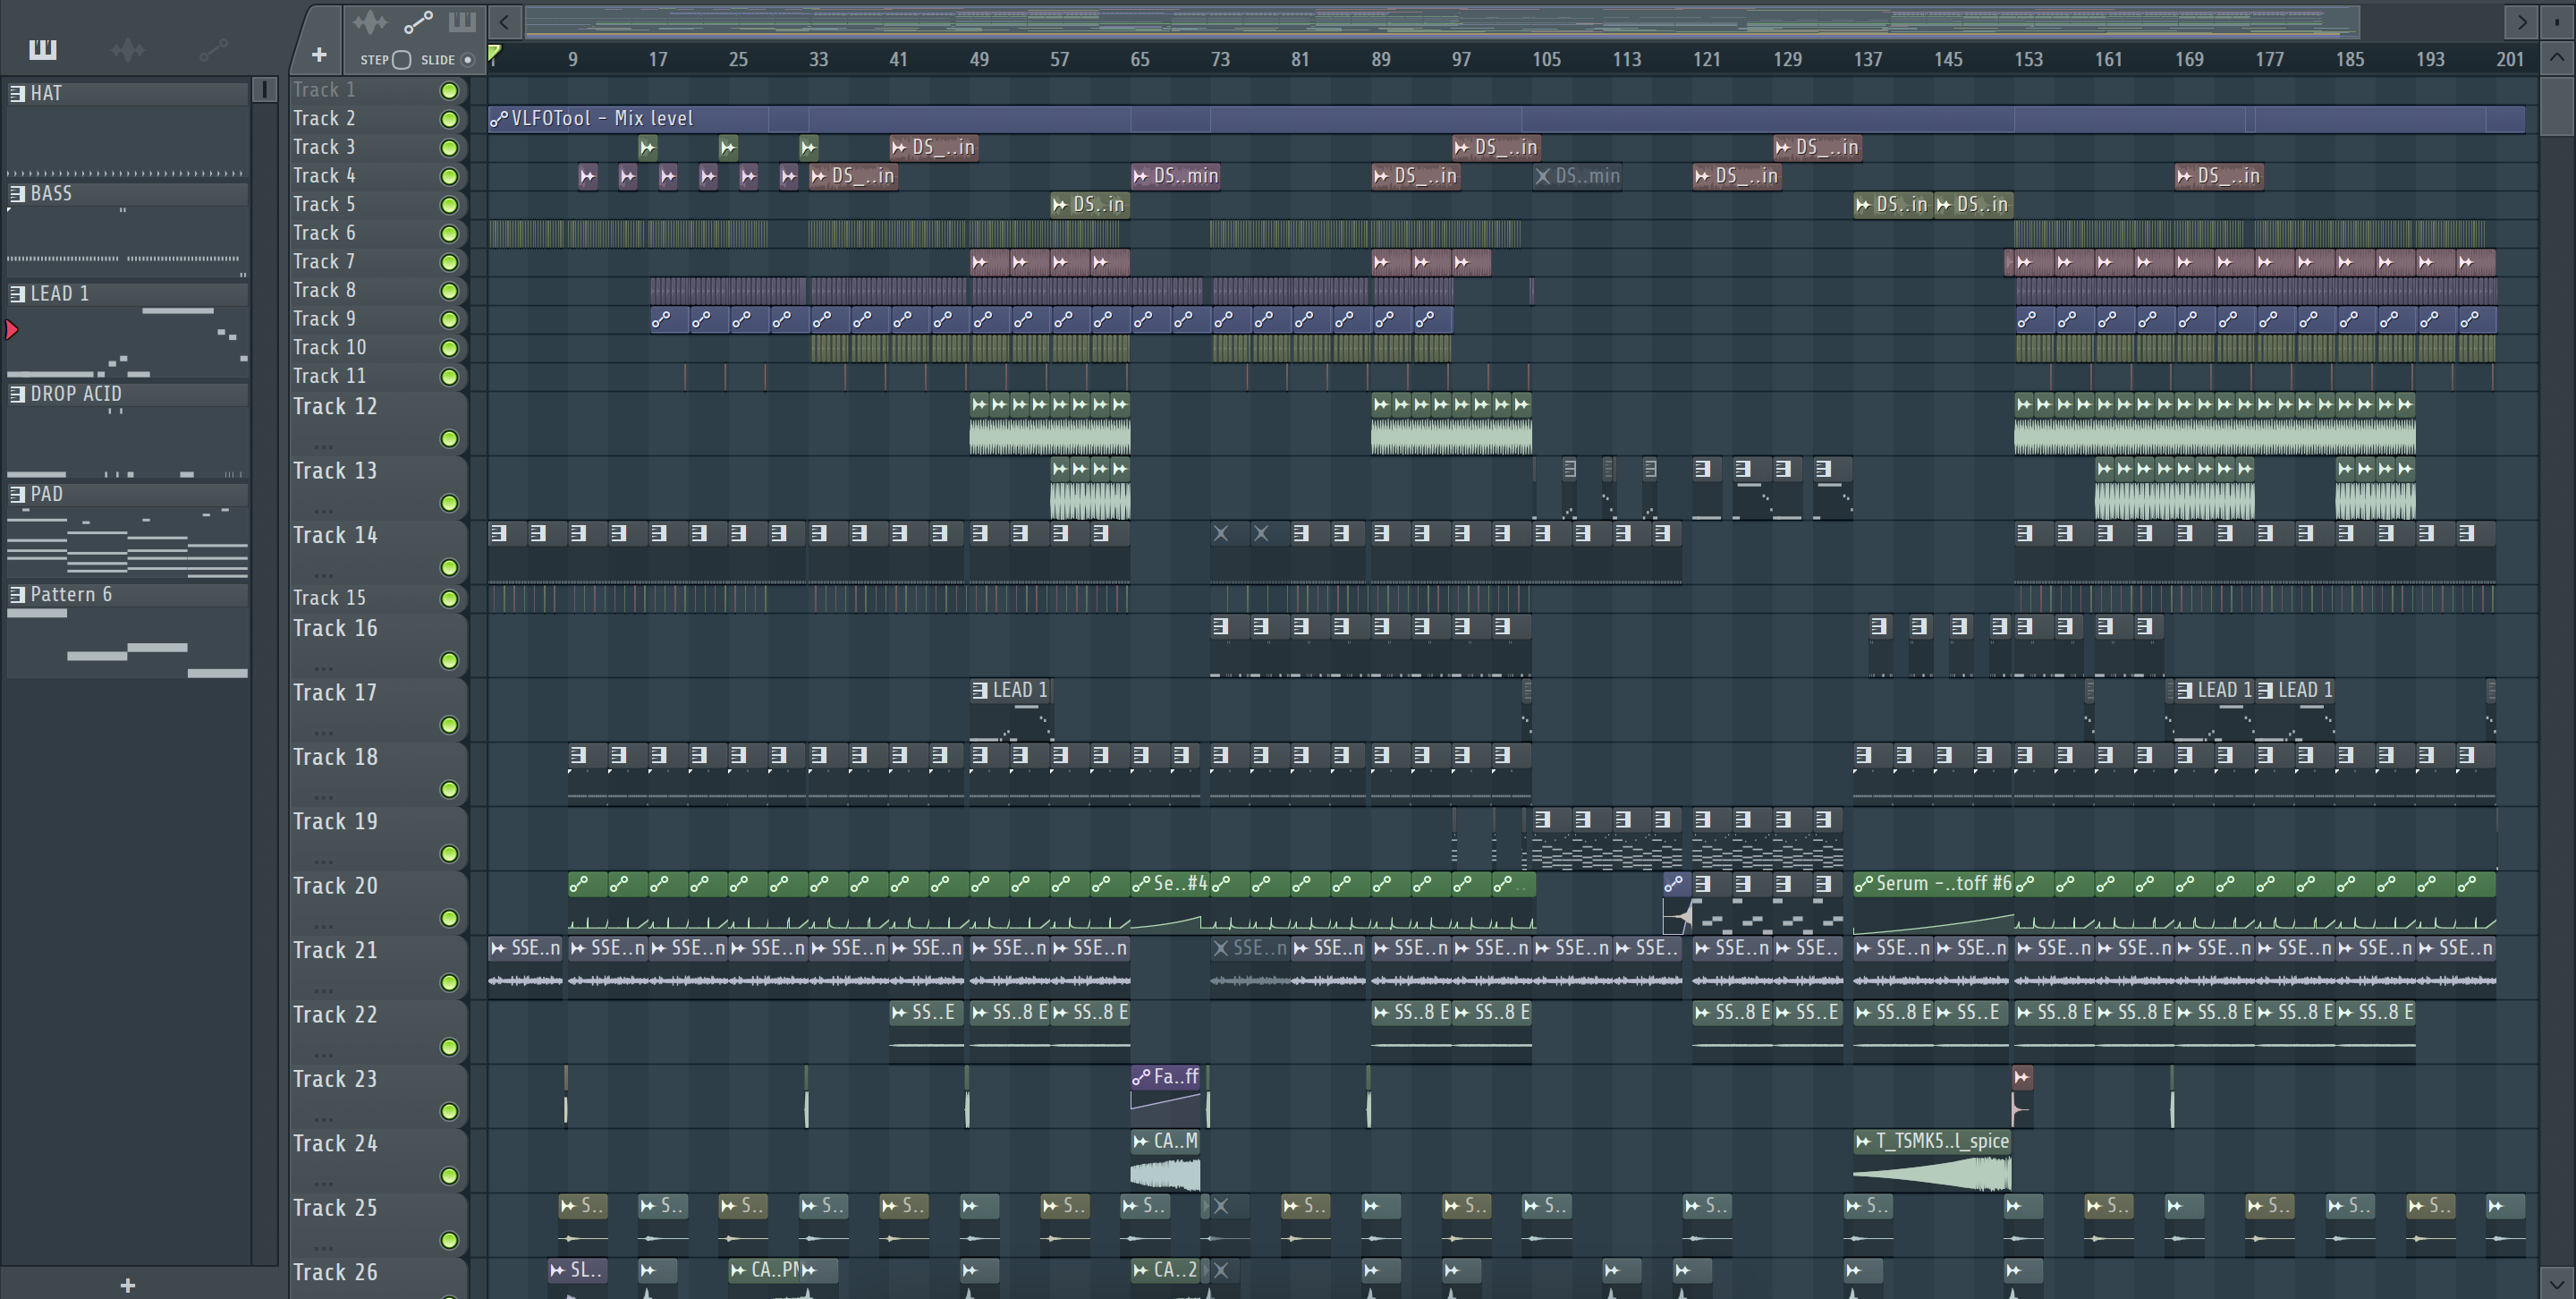
Task: Open the LEAD 1 pattern menu icon
Action: 17,294
